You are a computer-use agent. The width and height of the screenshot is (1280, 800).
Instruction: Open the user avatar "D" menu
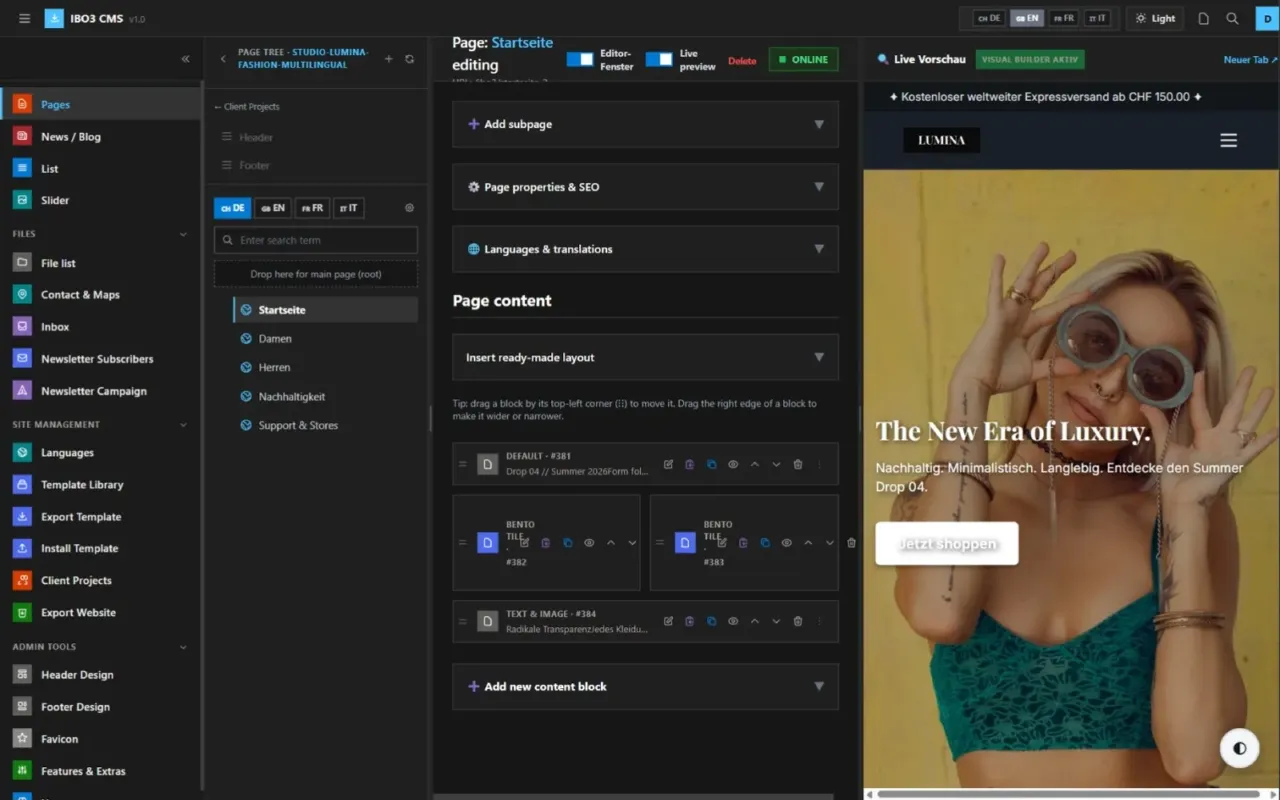(1268, 18)
